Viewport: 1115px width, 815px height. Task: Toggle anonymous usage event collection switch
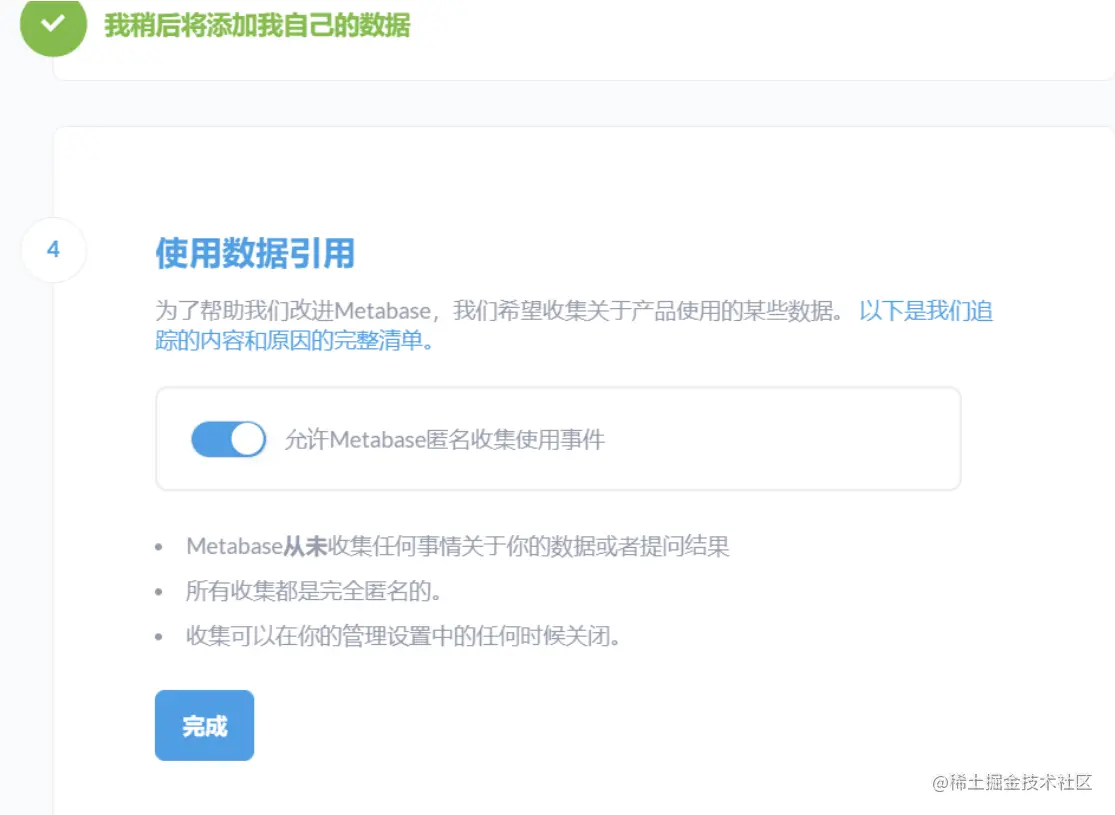[228, 439]
